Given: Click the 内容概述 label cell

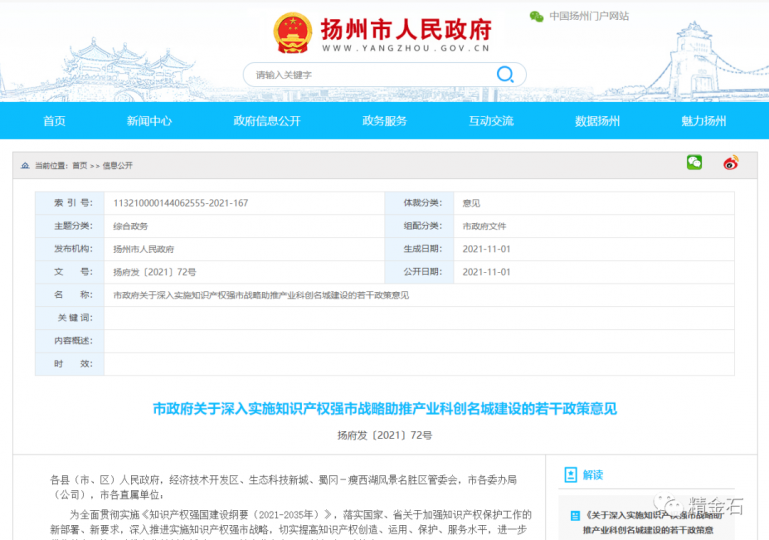Looking at the screenshot, I should pos(70,341).
